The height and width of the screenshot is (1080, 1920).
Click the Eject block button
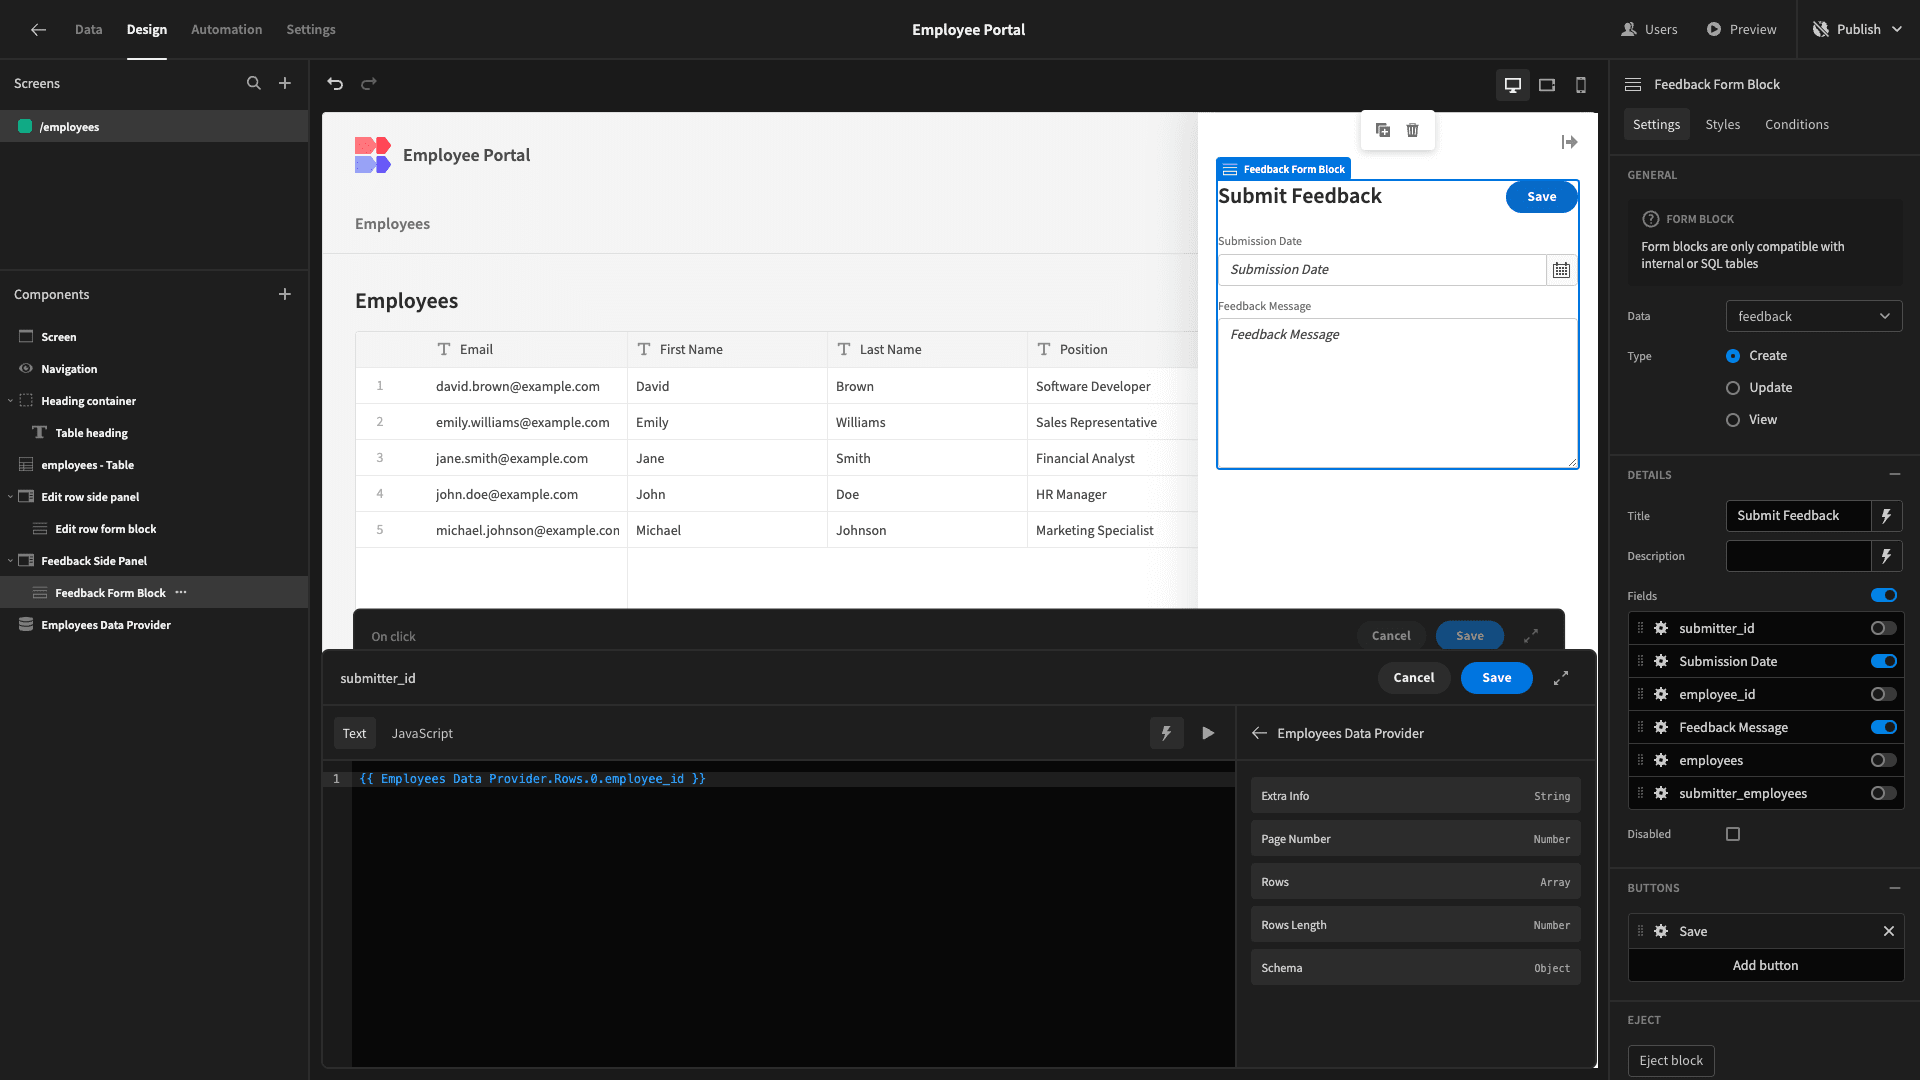1671,1061
